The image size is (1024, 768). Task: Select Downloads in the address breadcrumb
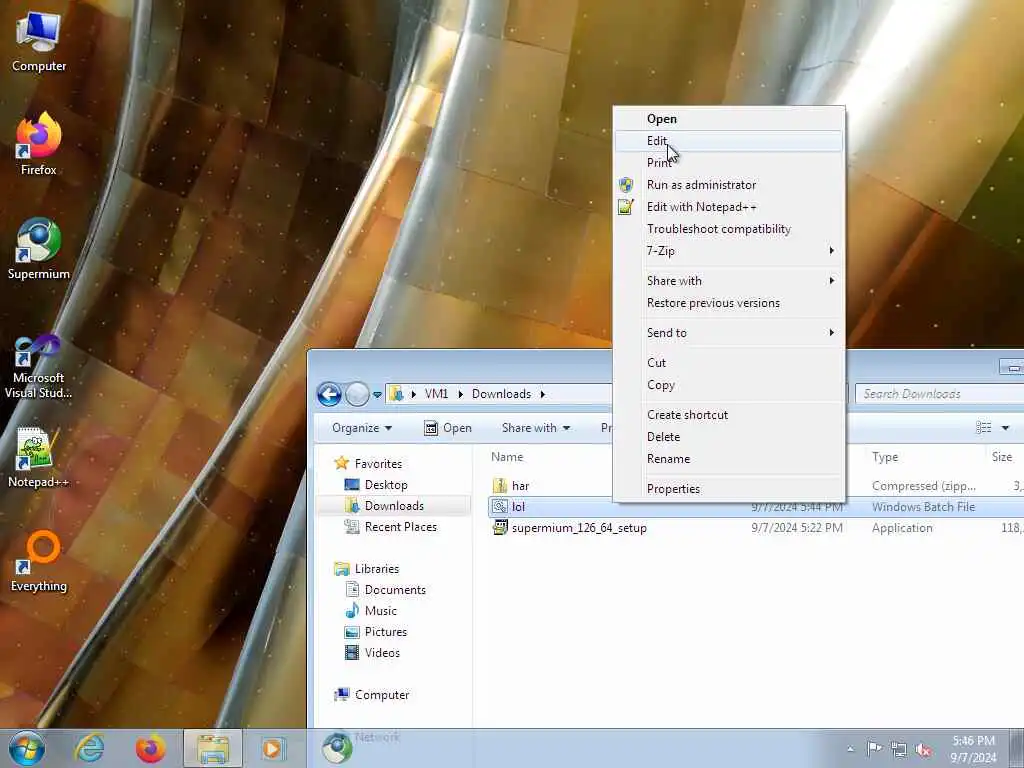click(x=501, y=394)
